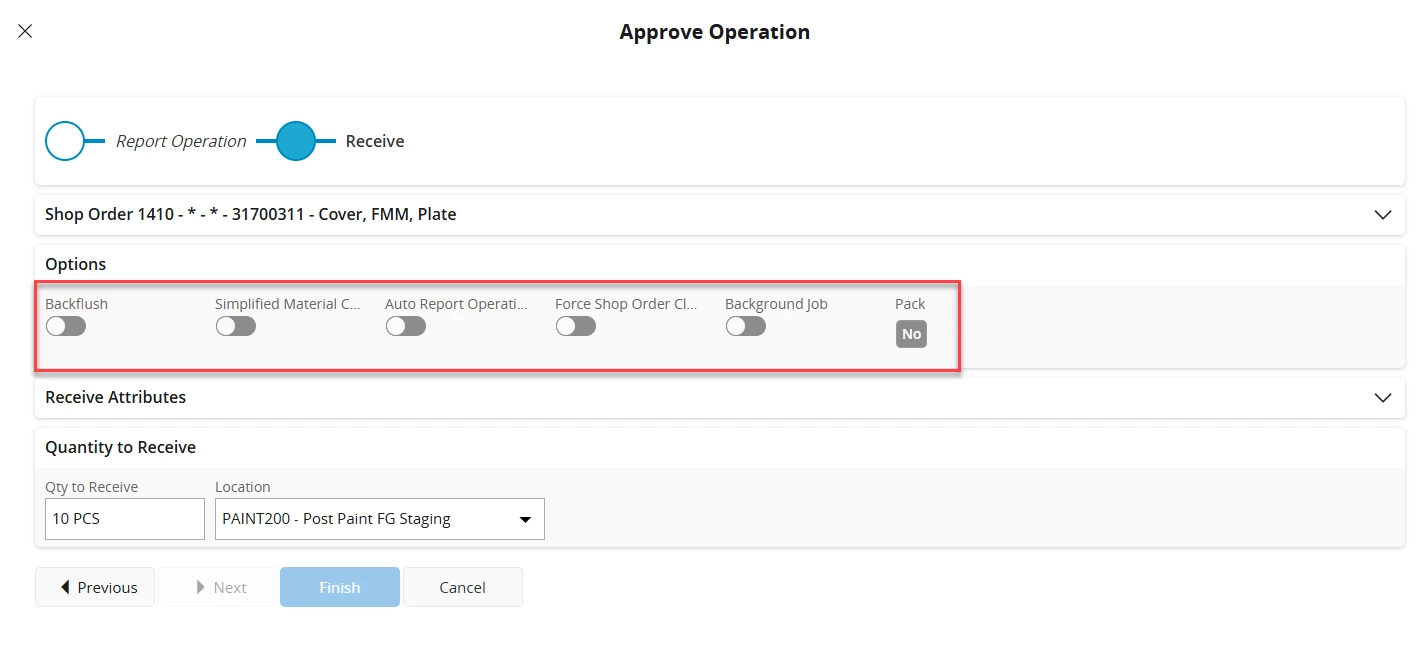Viewport: 1427px width, 666px height.
Task: Select the Report Operation step label
Action: point(181,141)
